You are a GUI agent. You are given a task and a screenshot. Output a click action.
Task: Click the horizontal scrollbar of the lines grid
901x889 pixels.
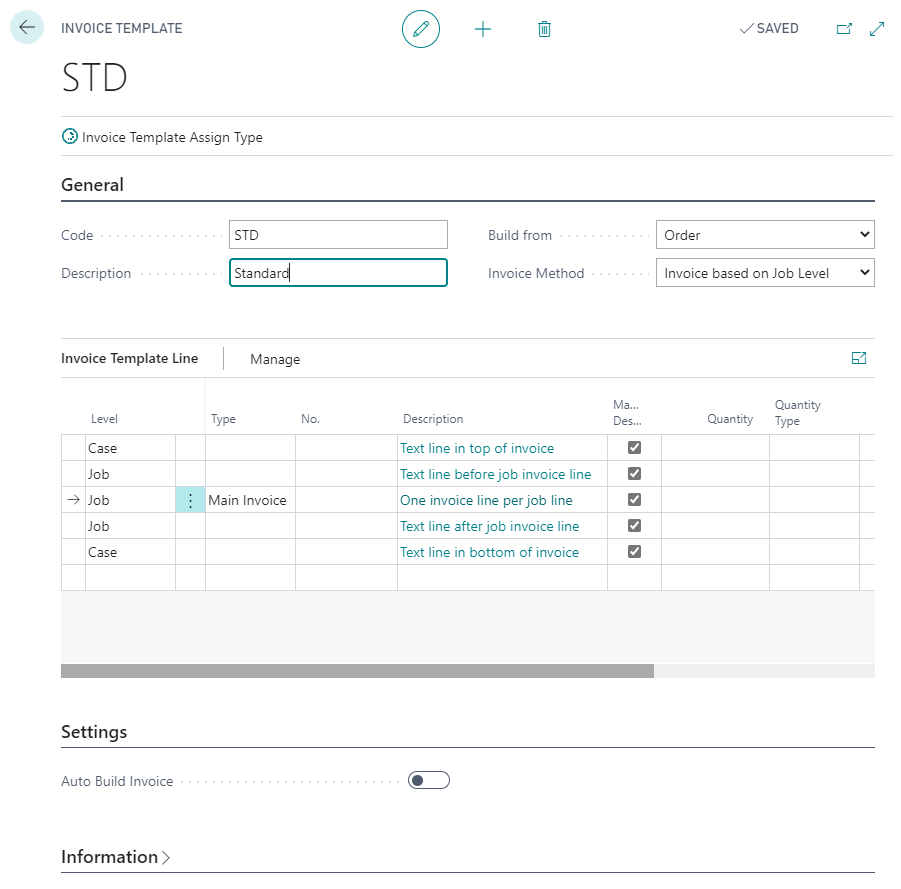[x=357, y=671]
